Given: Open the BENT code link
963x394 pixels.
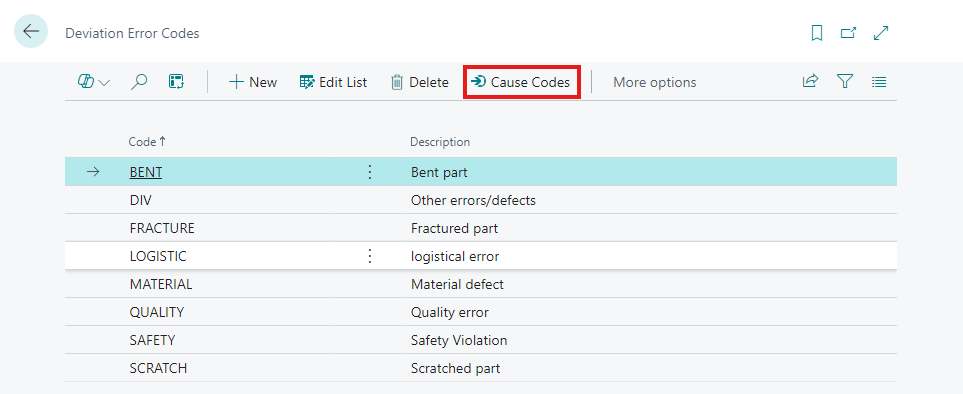Looking at the screenshot, I should (146, 172).
